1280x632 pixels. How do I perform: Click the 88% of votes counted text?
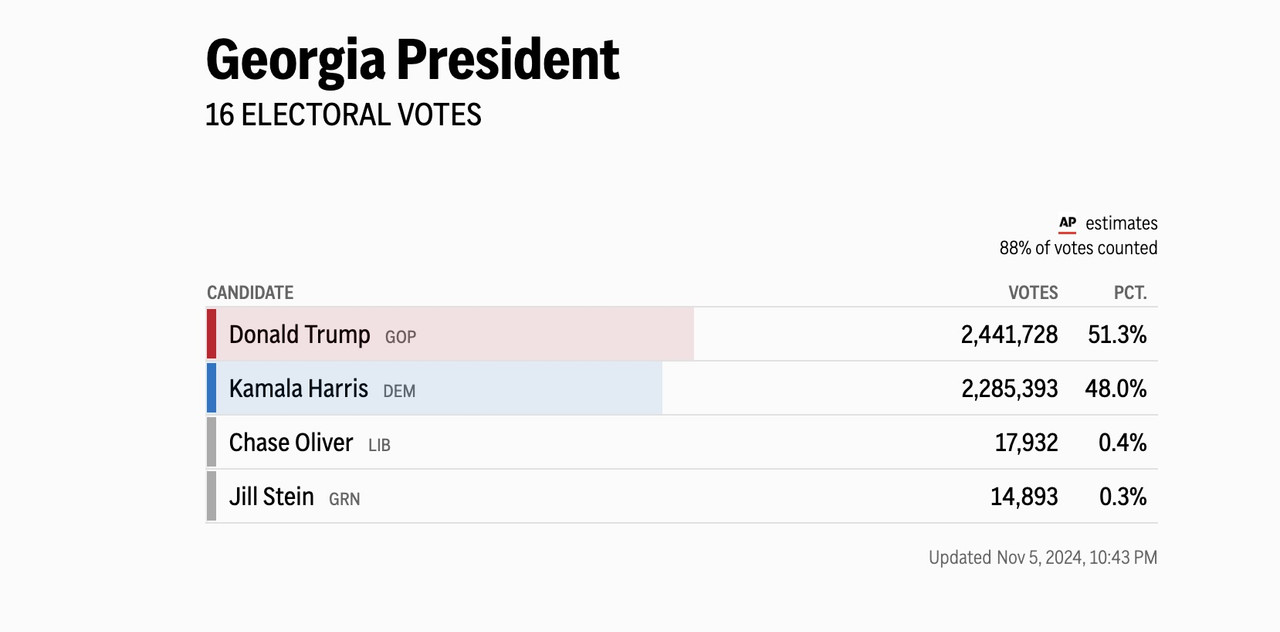1078,248
